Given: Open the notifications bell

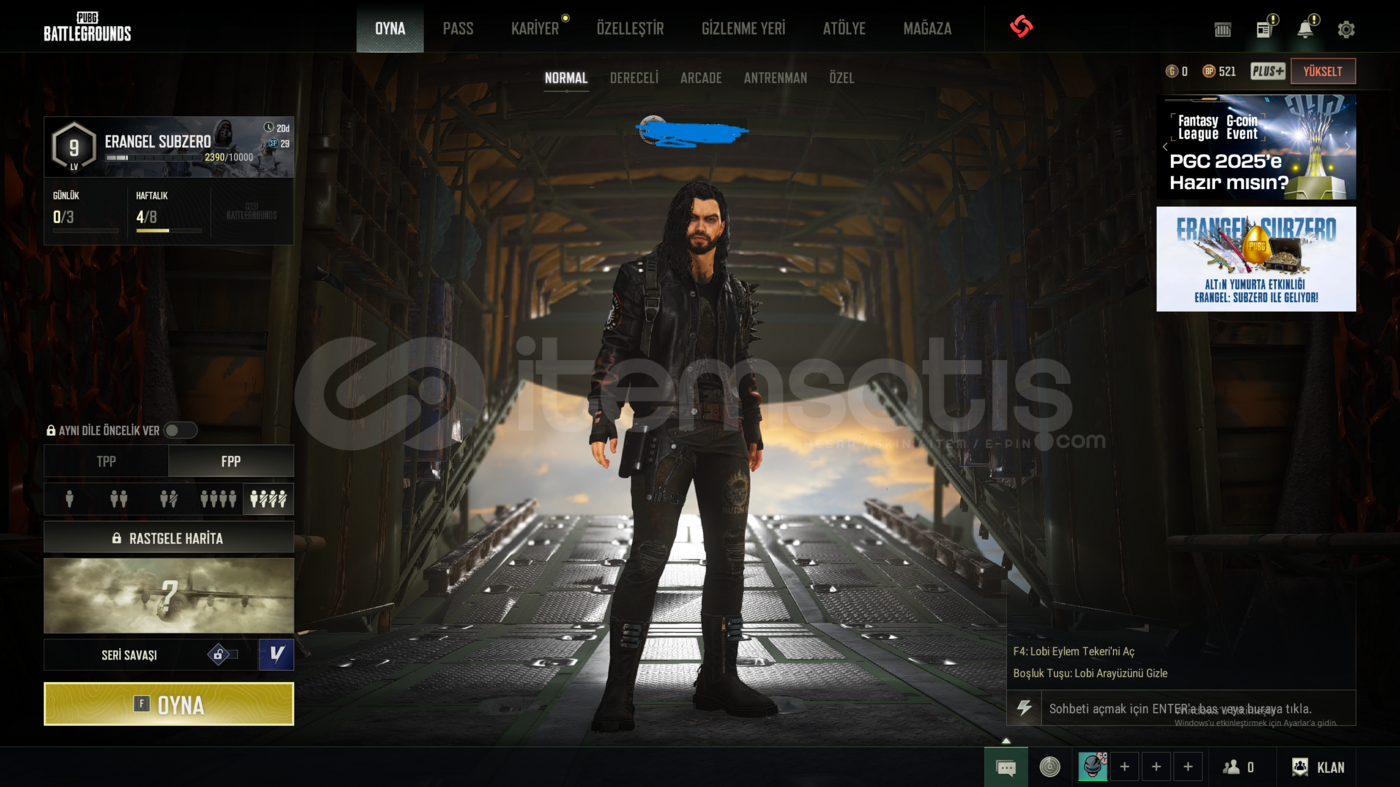Looking at the screenshot, I should coord(1305,29).
